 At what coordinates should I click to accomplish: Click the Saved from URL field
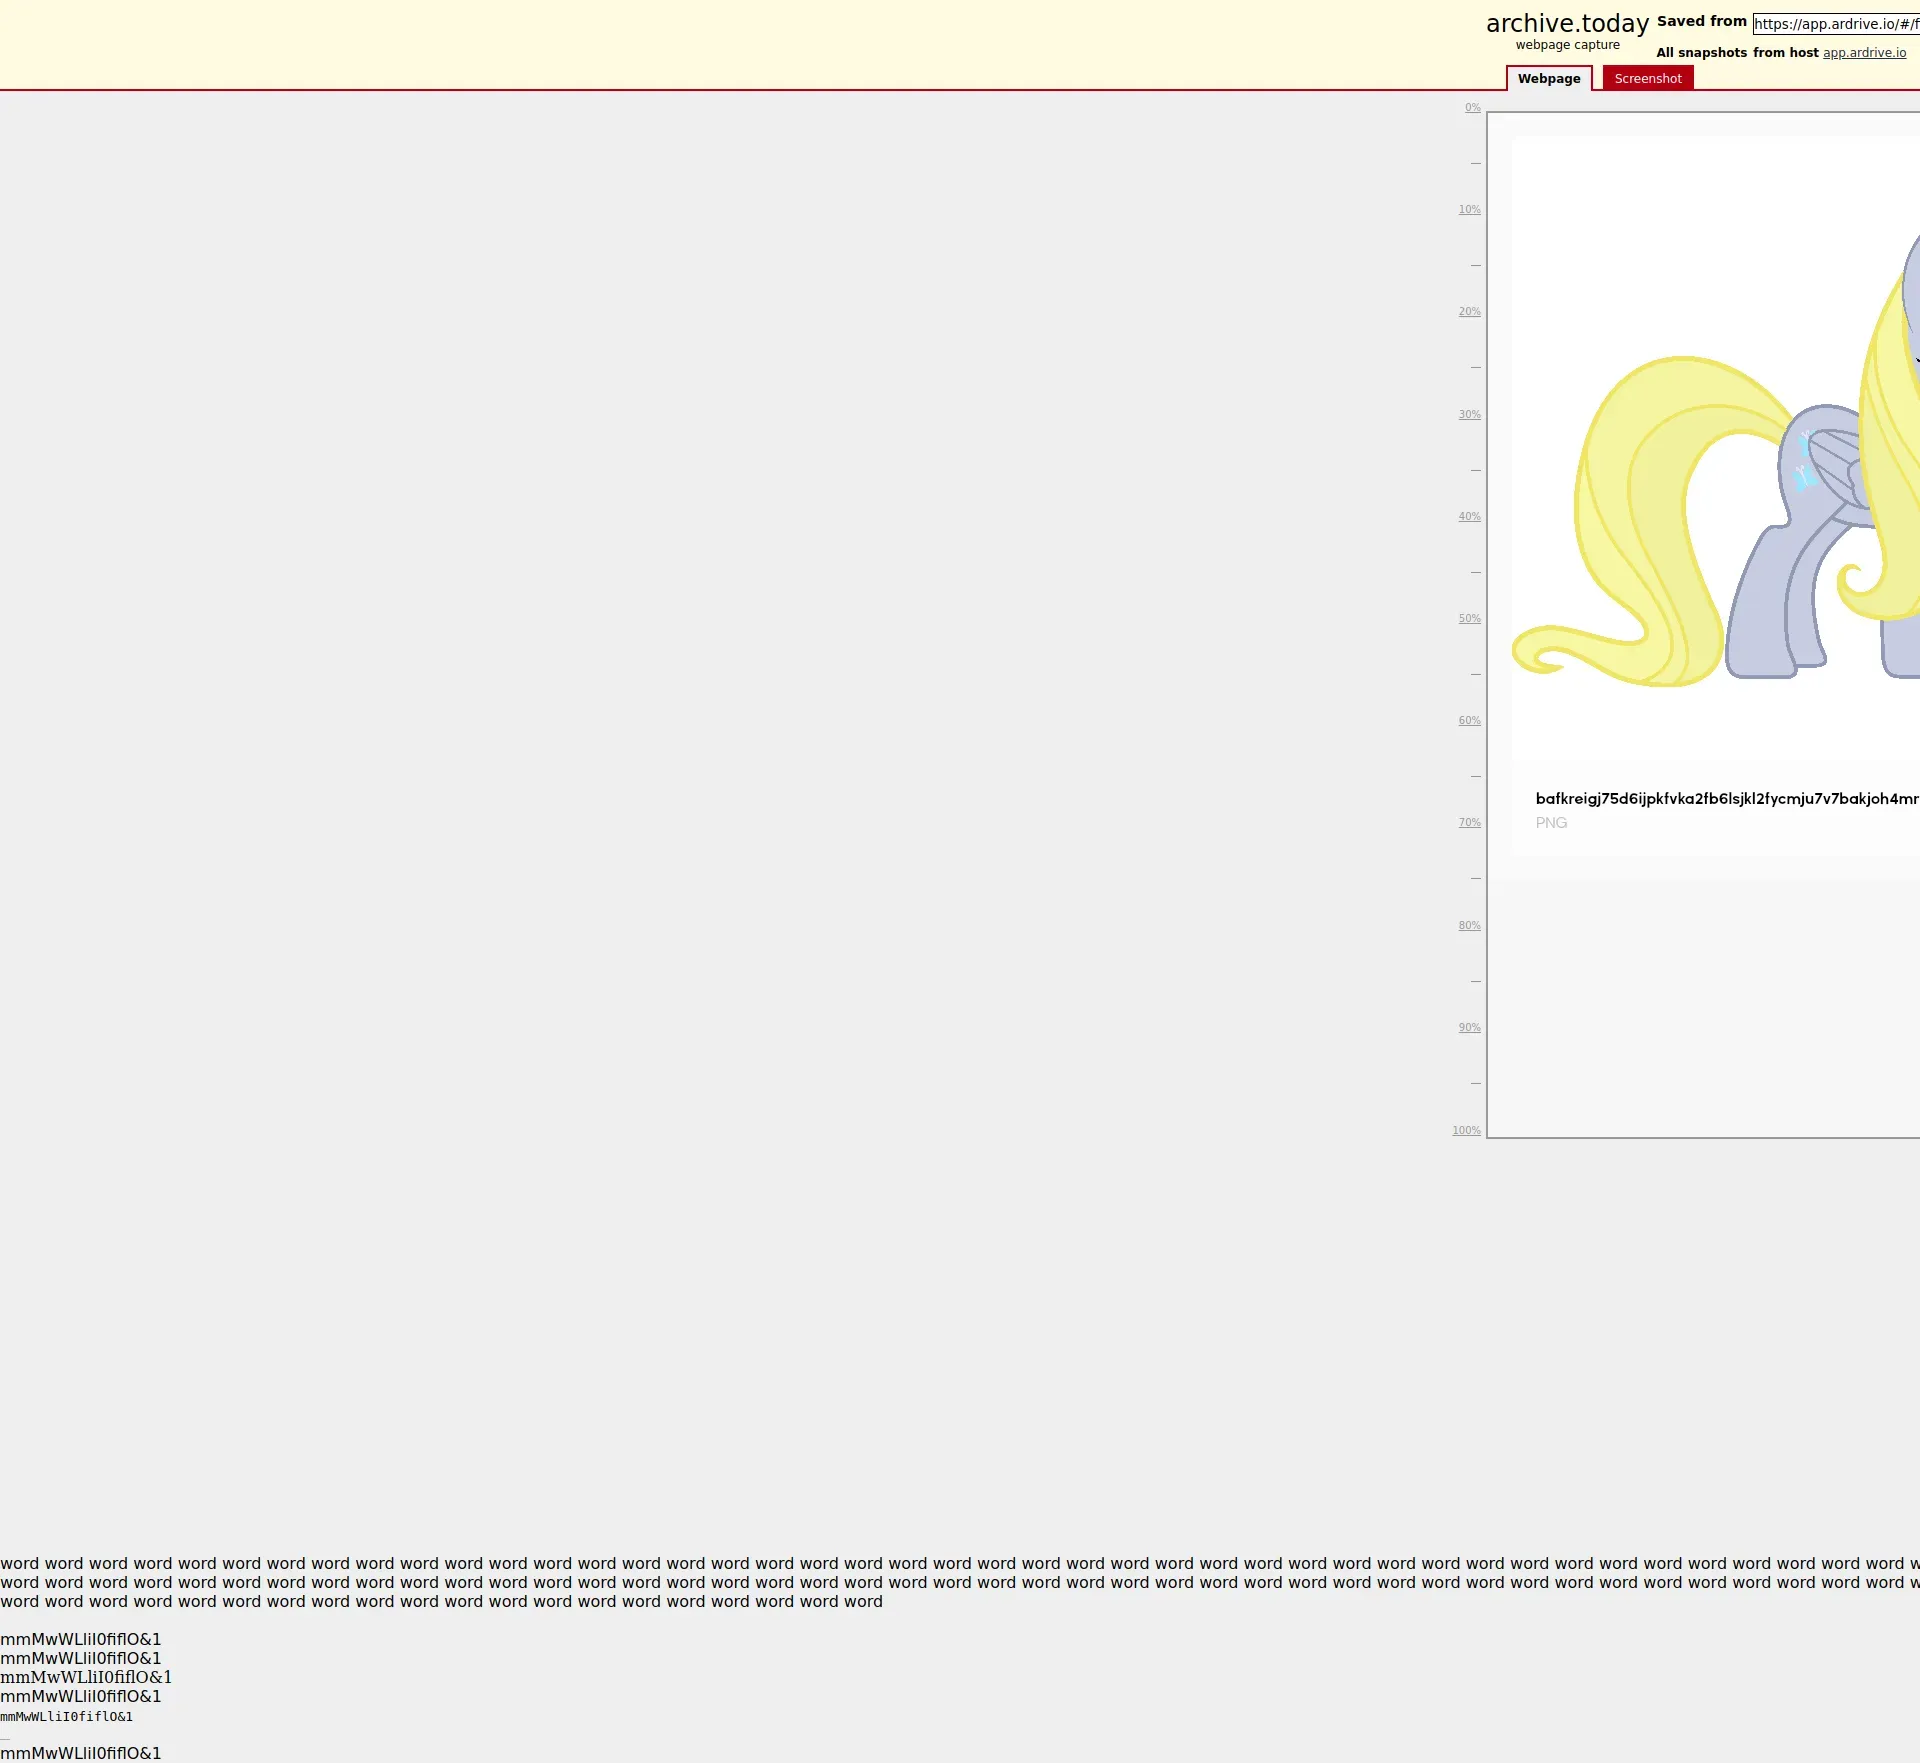[1835, 24]
